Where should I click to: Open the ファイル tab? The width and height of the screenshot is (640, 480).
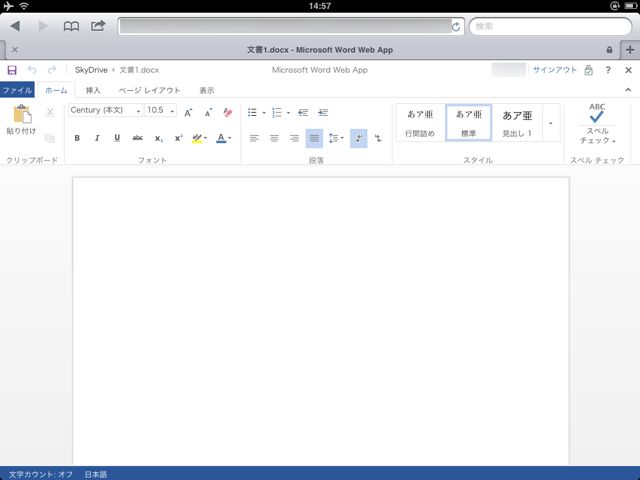(x=17, y=90)
